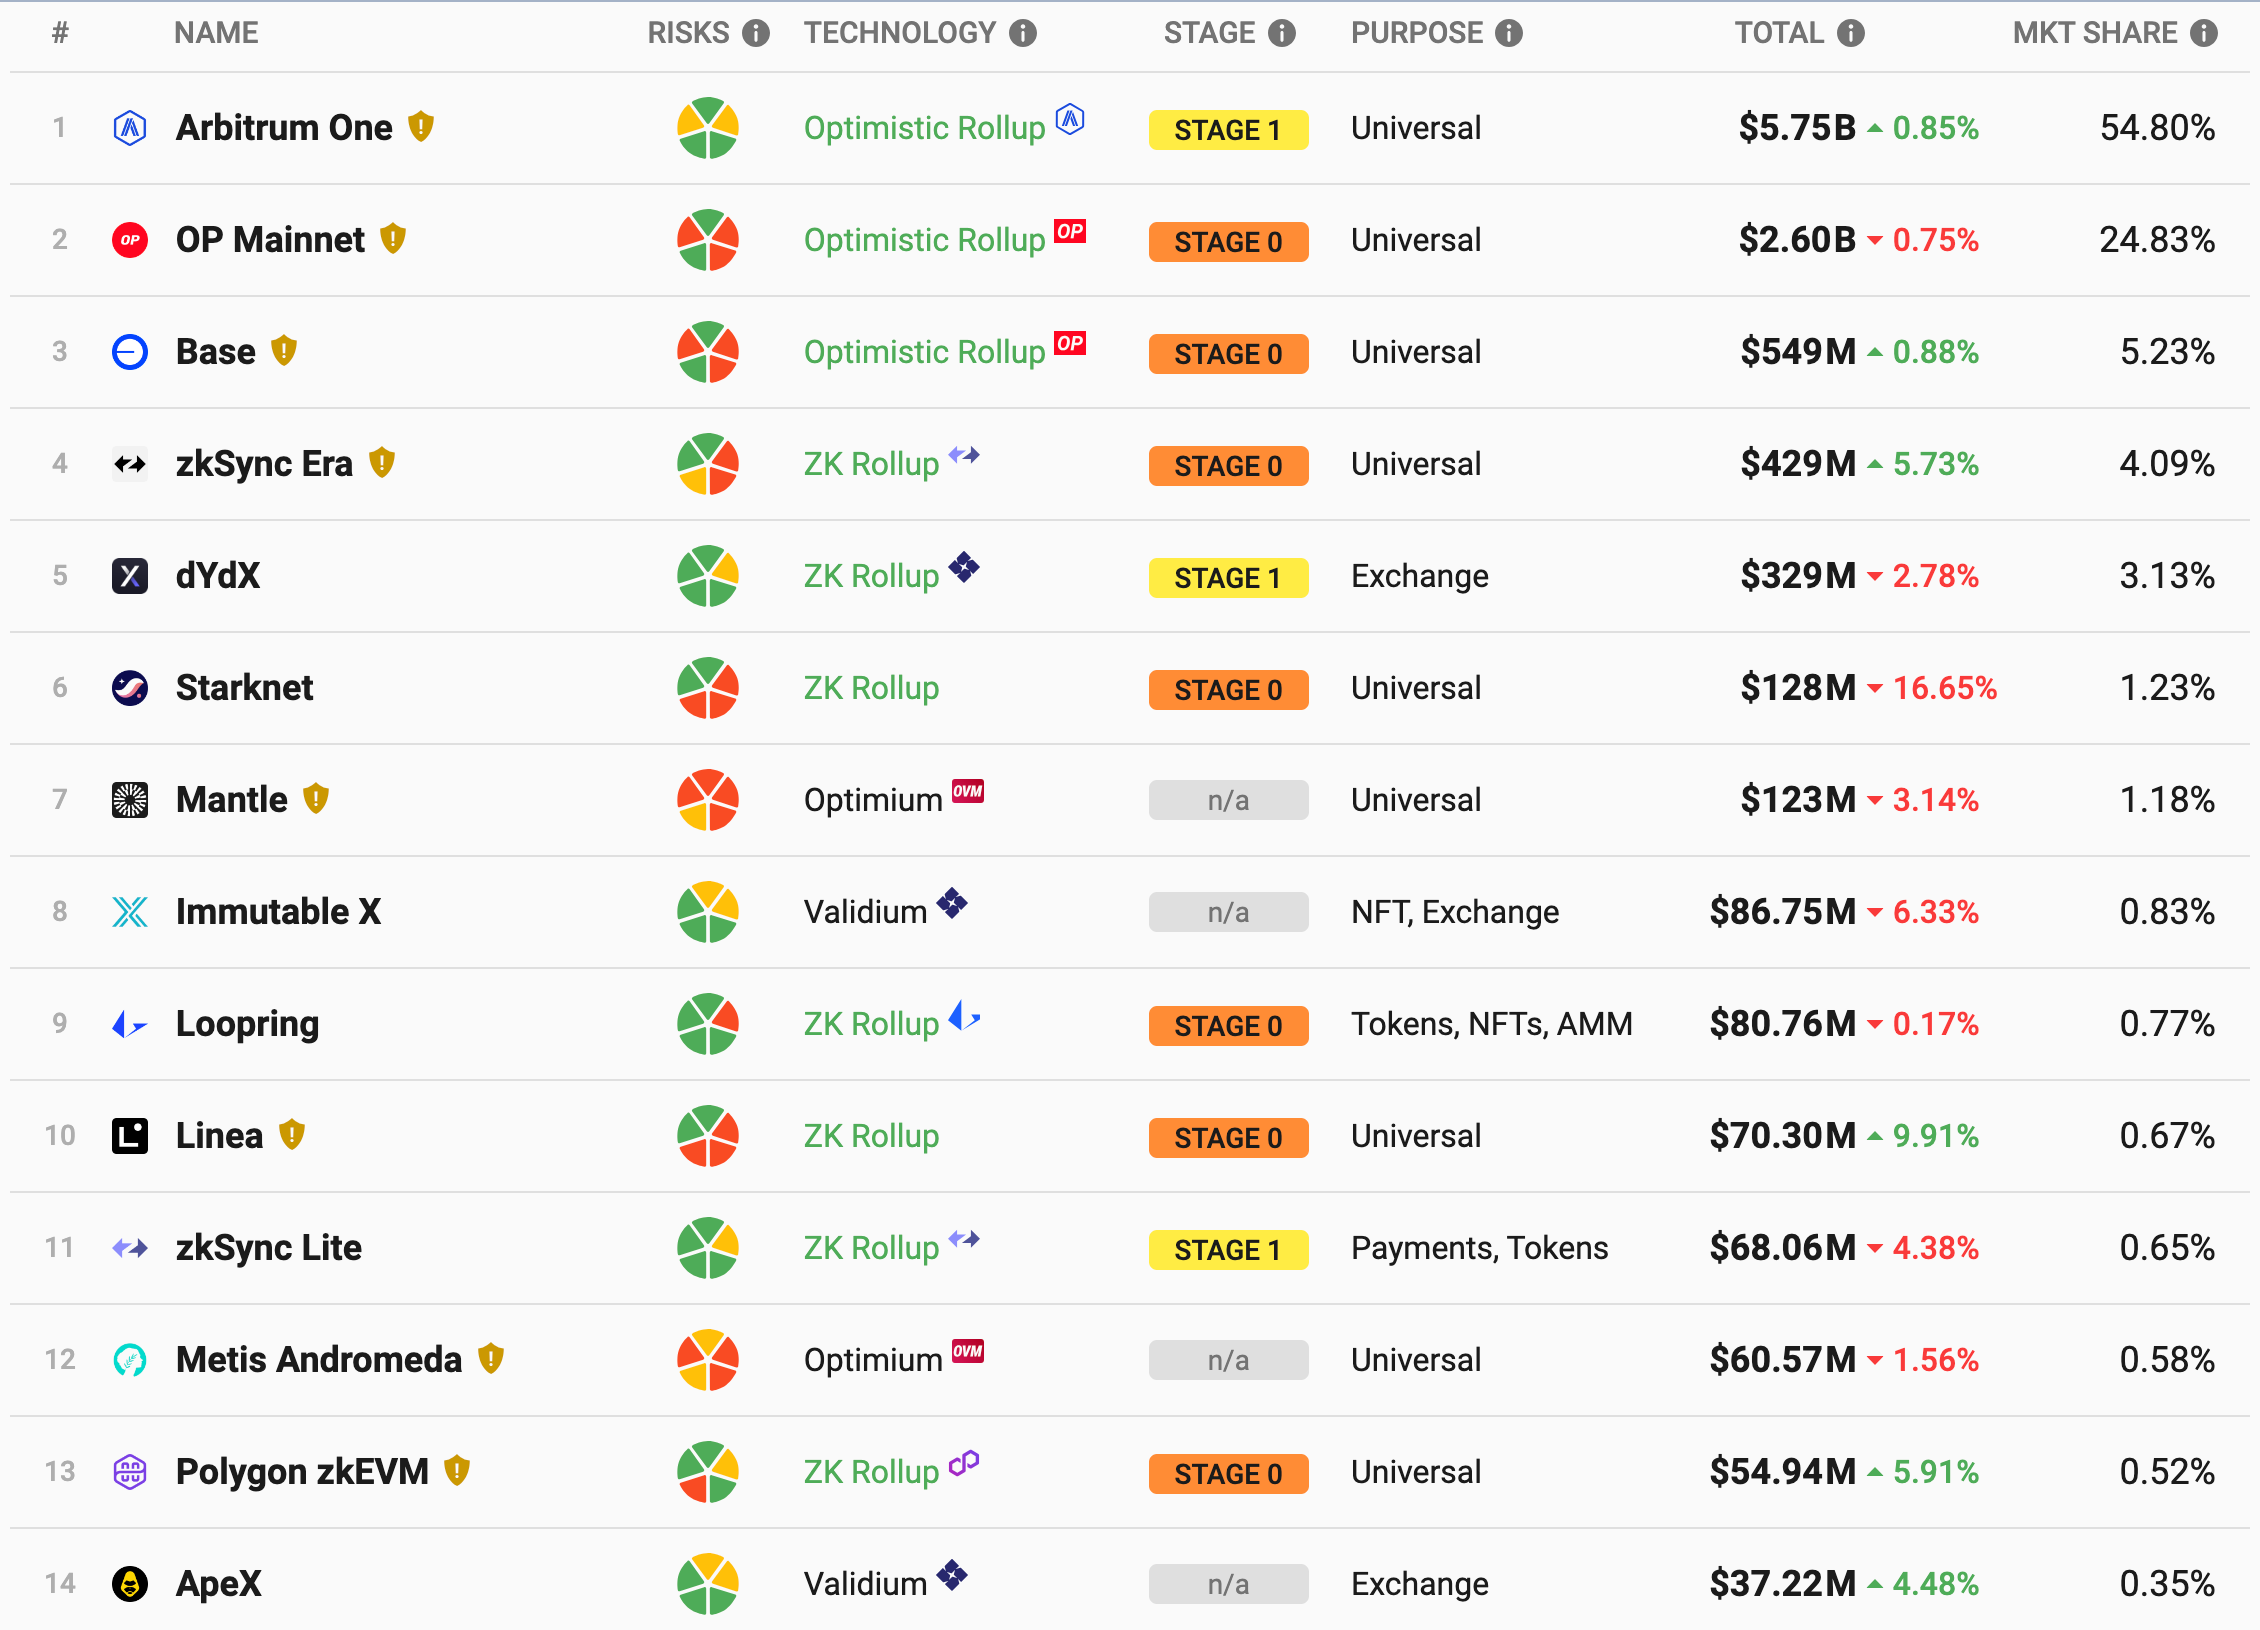The height and width of the screenshot is (1630, 2260).
Task: Click the n/a stage badge for Metis Andromeda
Action: click(1228, 1360)
